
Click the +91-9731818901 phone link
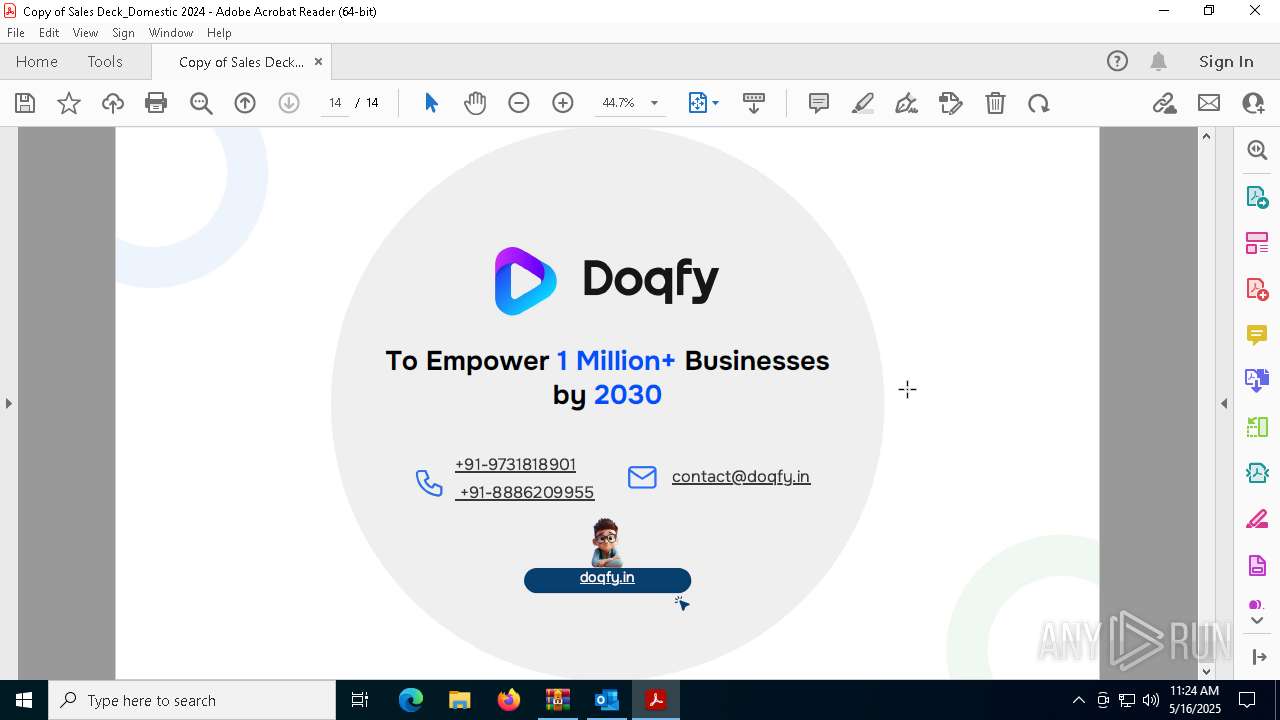click(x=515, y=464)
